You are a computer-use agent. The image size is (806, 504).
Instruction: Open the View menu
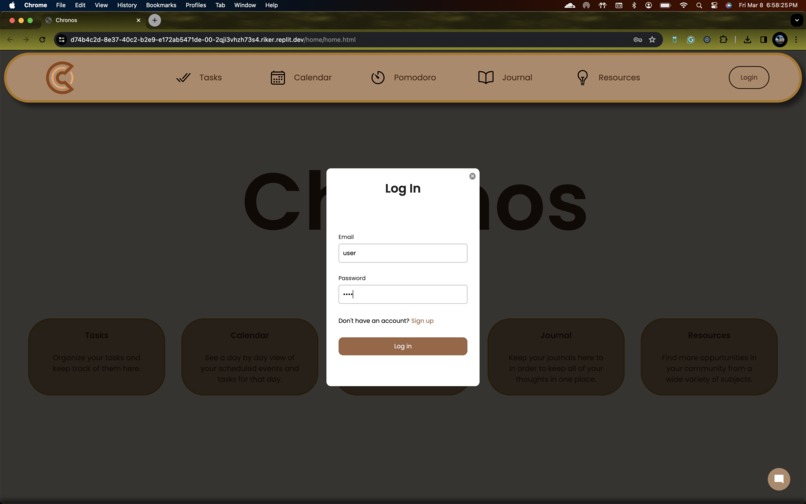(x=101, y=5)
